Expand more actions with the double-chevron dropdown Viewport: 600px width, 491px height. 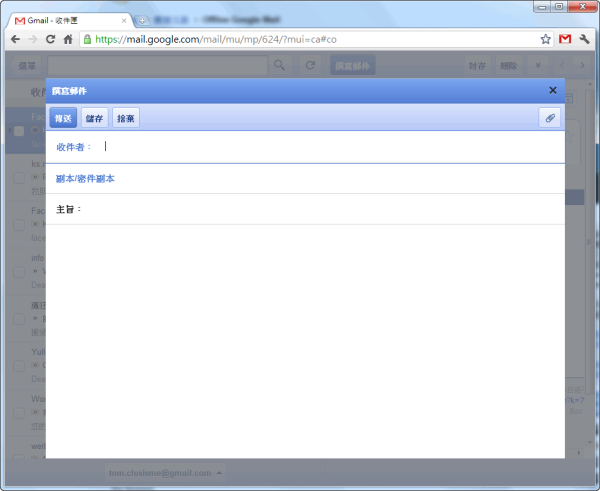tap(538, 65)
